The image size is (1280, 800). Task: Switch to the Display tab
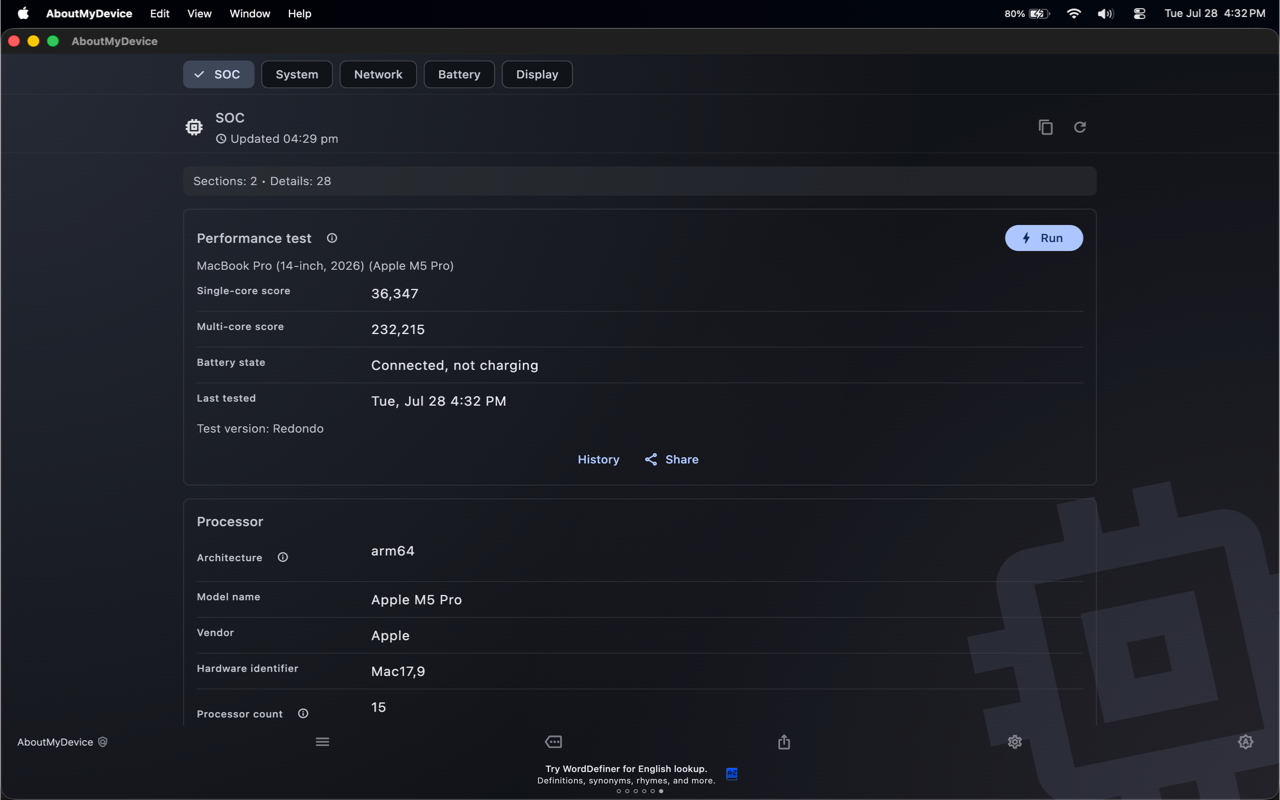[537, 74]
